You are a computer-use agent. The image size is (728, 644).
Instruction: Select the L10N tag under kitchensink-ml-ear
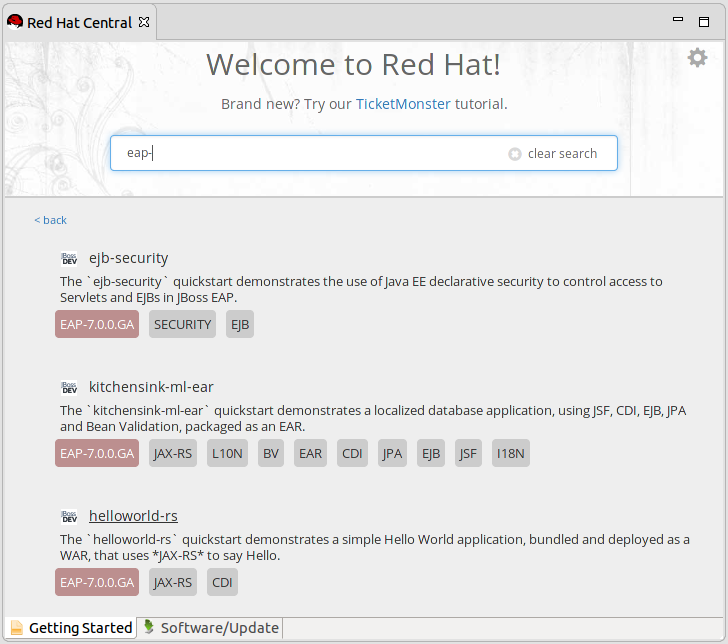point(227,453)
